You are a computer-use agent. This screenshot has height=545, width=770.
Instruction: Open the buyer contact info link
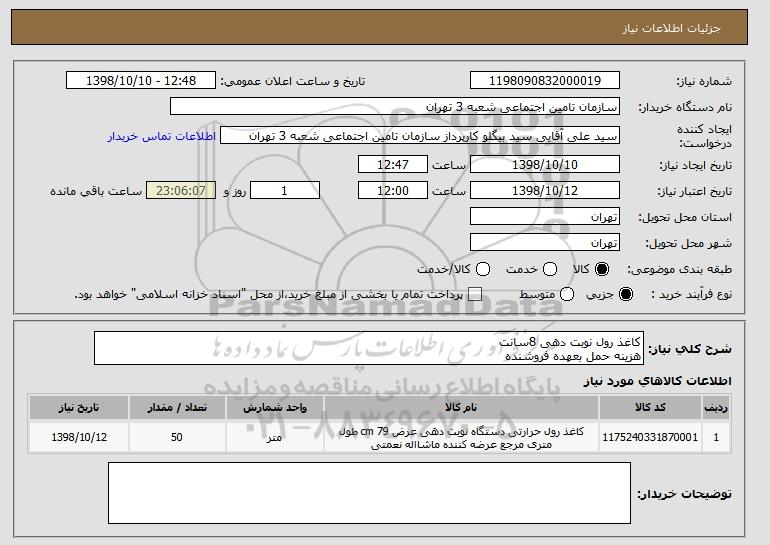coord(162,136)
